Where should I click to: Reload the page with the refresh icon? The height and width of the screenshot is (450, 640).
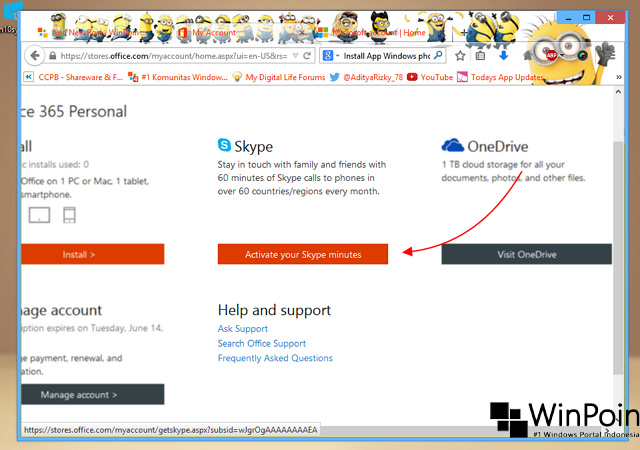point(307,56)
